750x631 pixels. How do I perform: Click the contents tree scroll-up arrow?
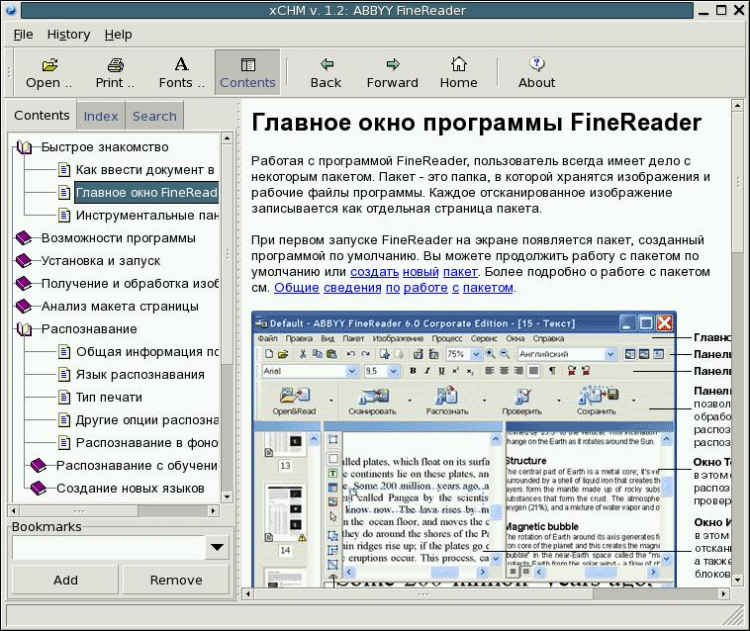(x=227, y=138)
